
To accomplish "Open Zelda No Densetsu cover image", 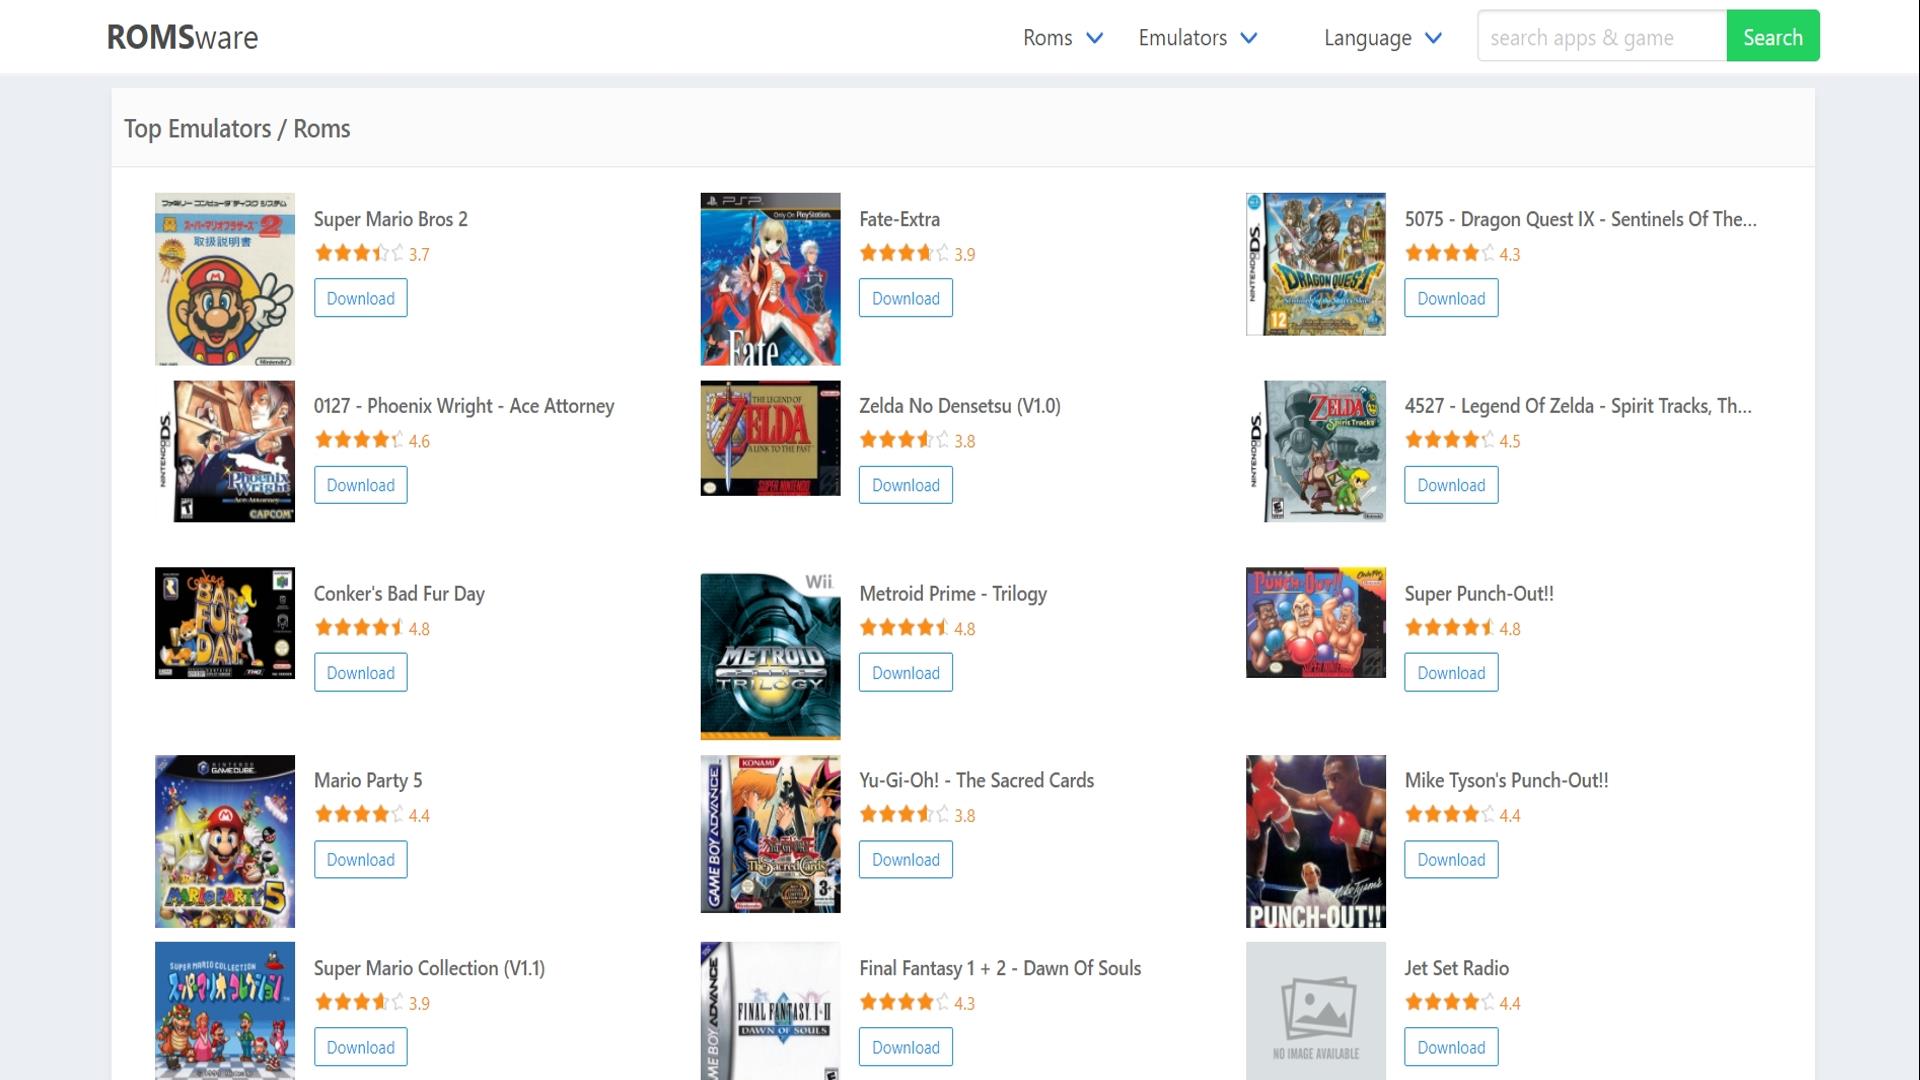I will pyautogui.click(x=770, y=438).
